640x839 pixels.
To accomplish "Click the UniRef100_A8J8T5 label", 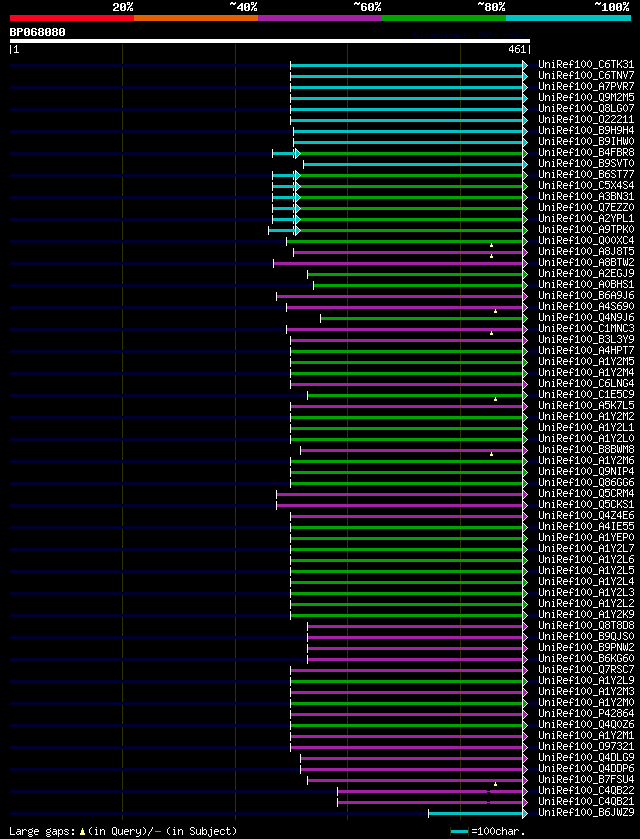I will click(x=586, y=251).
